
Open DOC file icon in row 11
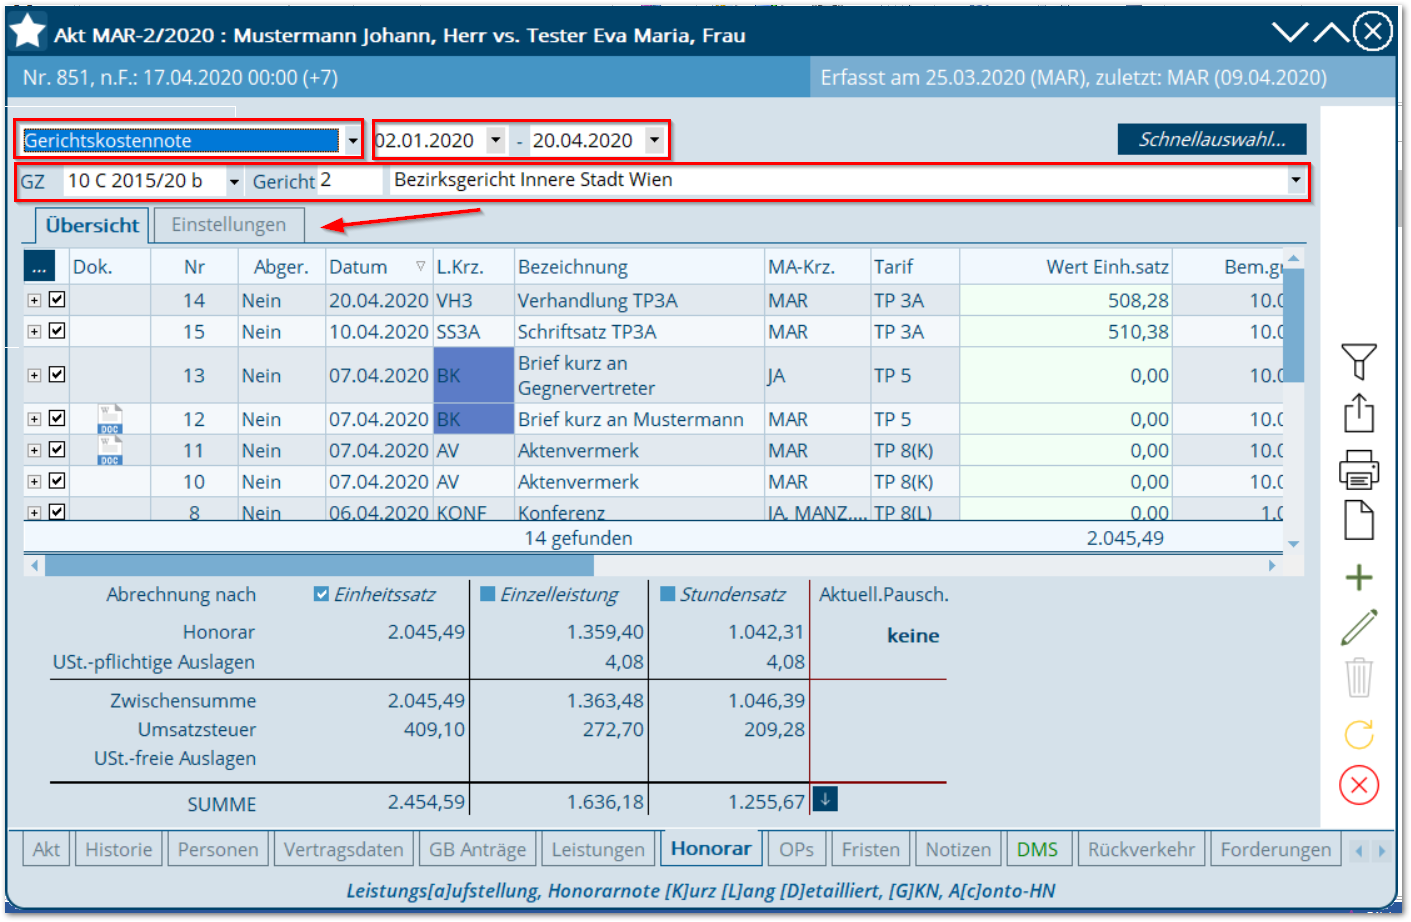(x=110, y=450)
